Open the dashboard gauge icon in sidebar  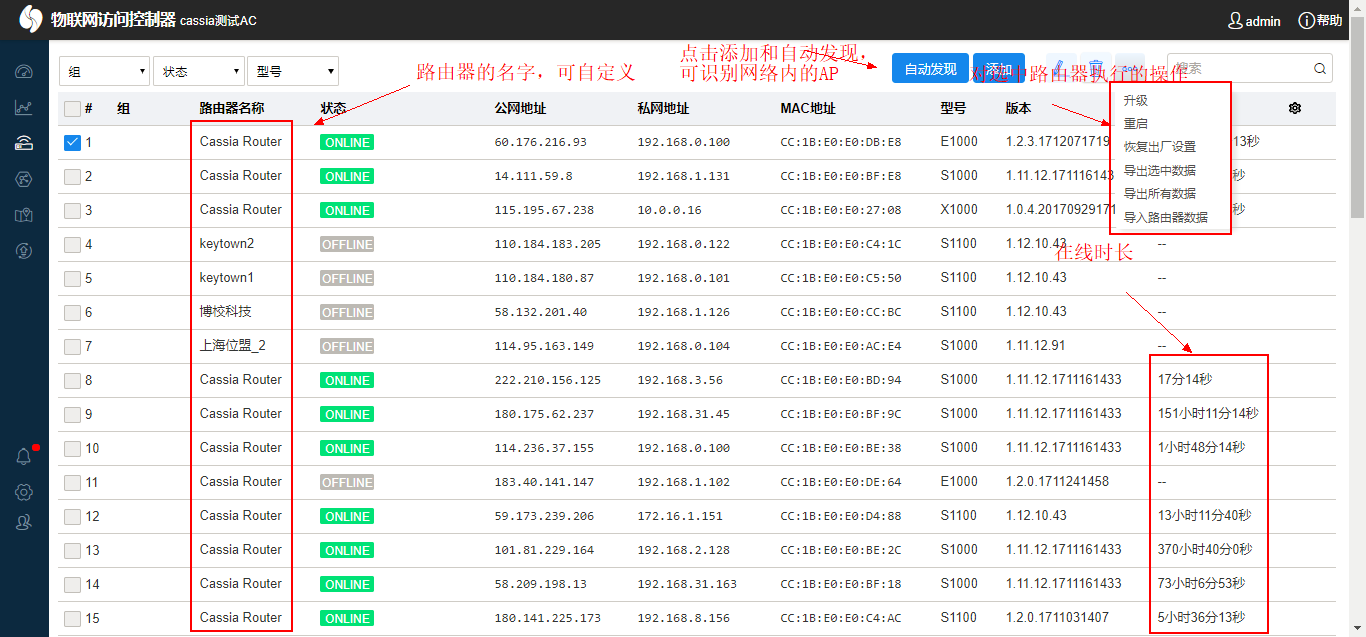coord(24,72)
